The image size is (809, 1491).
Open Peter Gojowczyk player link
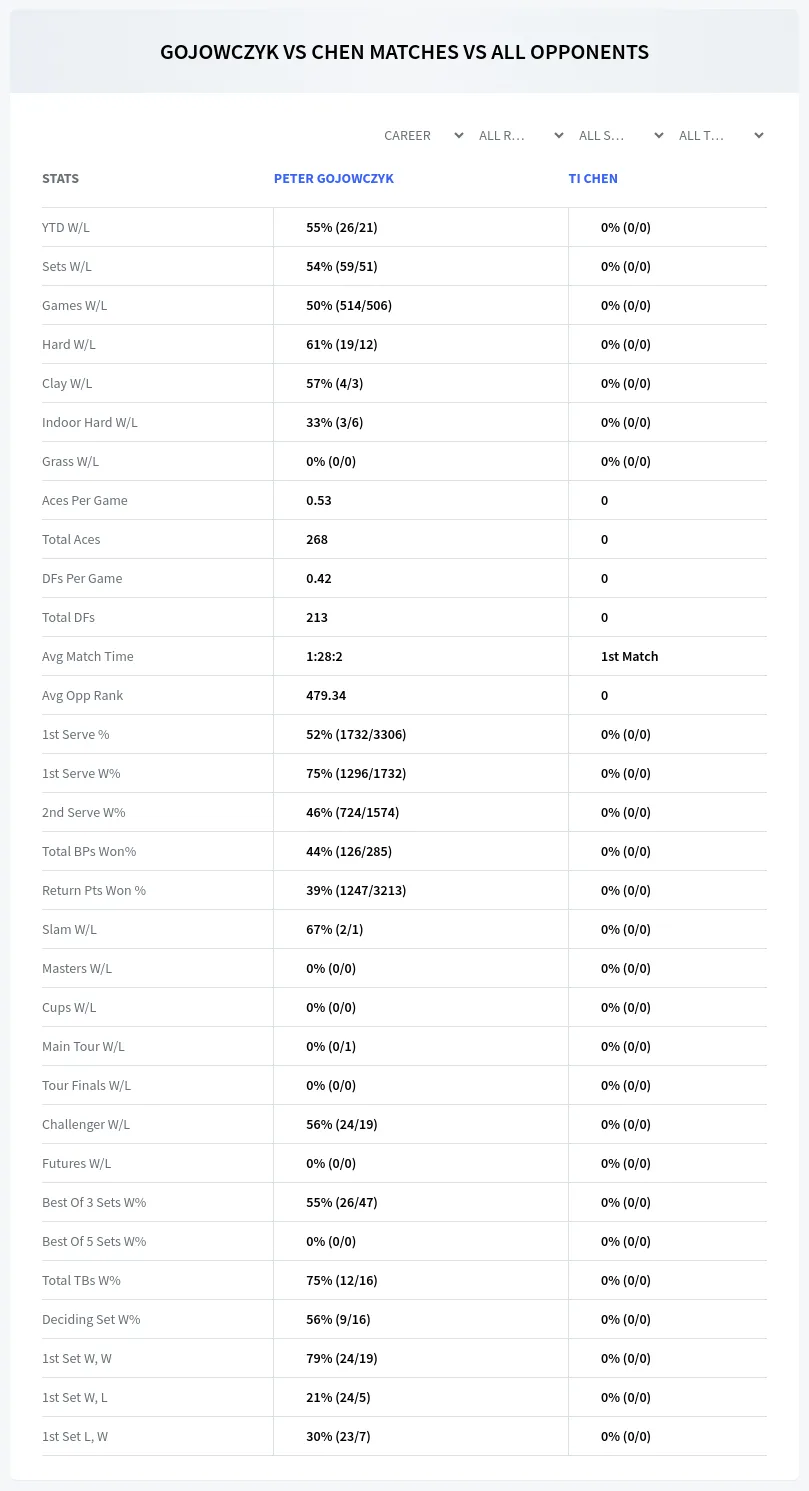coord(334,178)
